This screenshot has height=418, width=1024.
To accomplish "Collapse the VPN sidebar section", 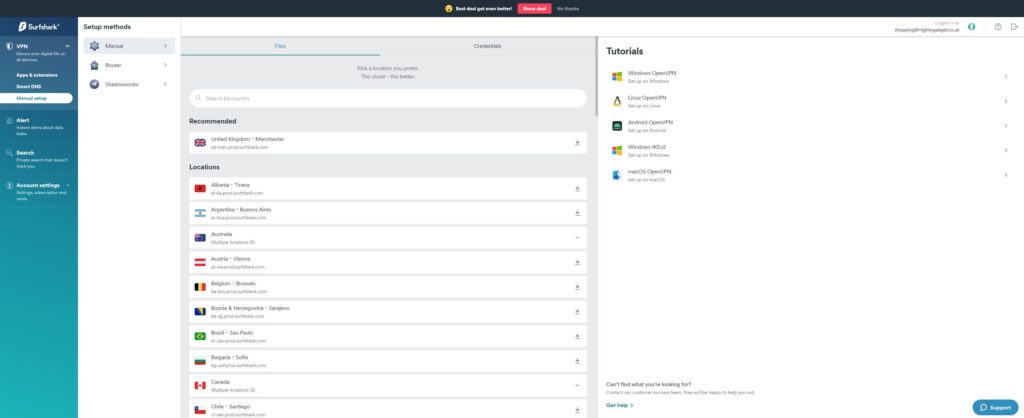I will pyautogui.click(x=67, y=46).
